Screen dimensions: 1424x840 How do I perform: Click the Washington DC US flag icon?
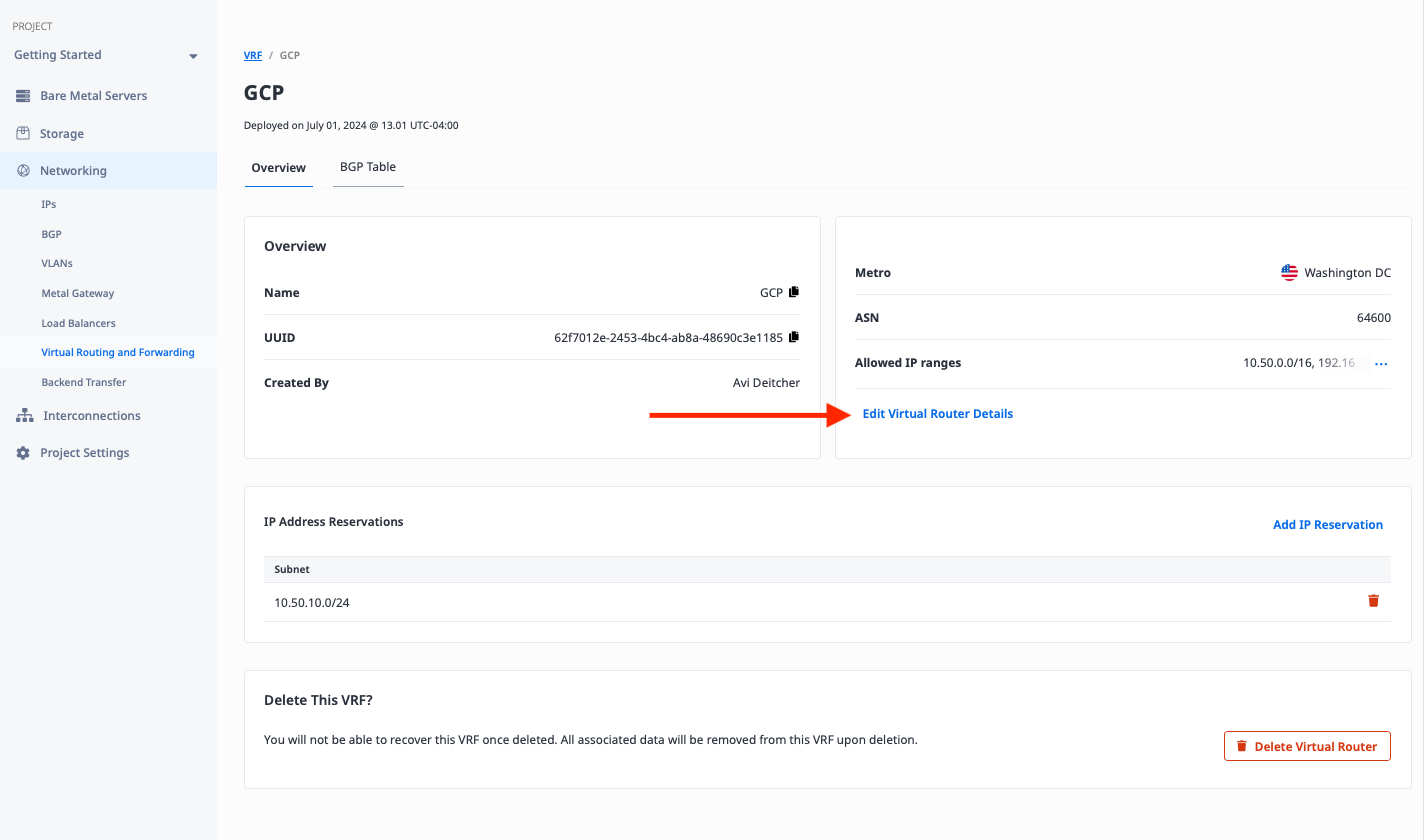(x=1290, y=273)
